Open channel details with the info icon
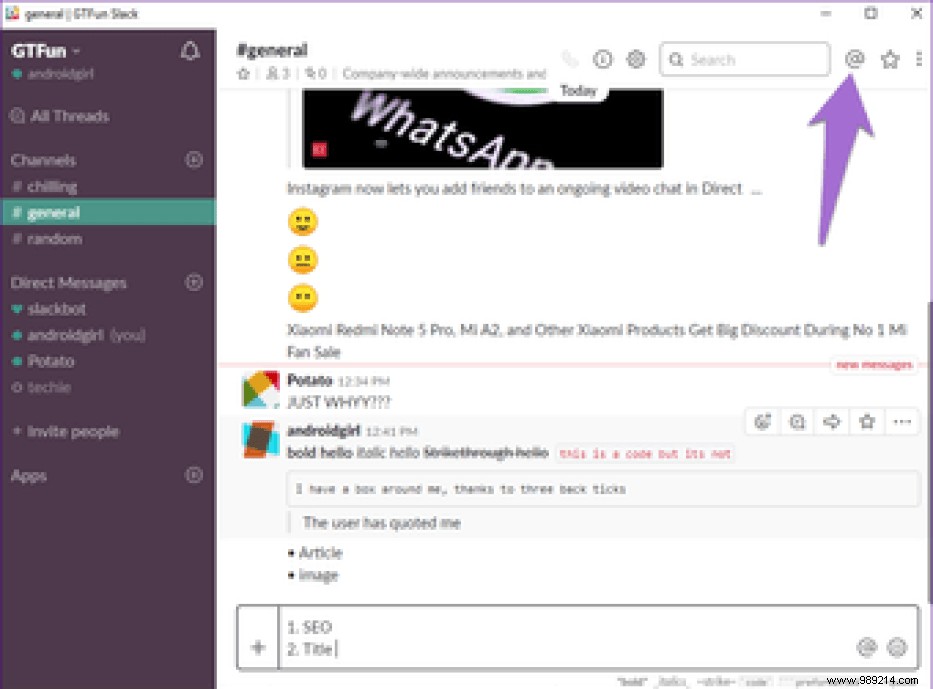Image resolution: width=933 pixels, height=689 pixels. [x=603, y=59]
